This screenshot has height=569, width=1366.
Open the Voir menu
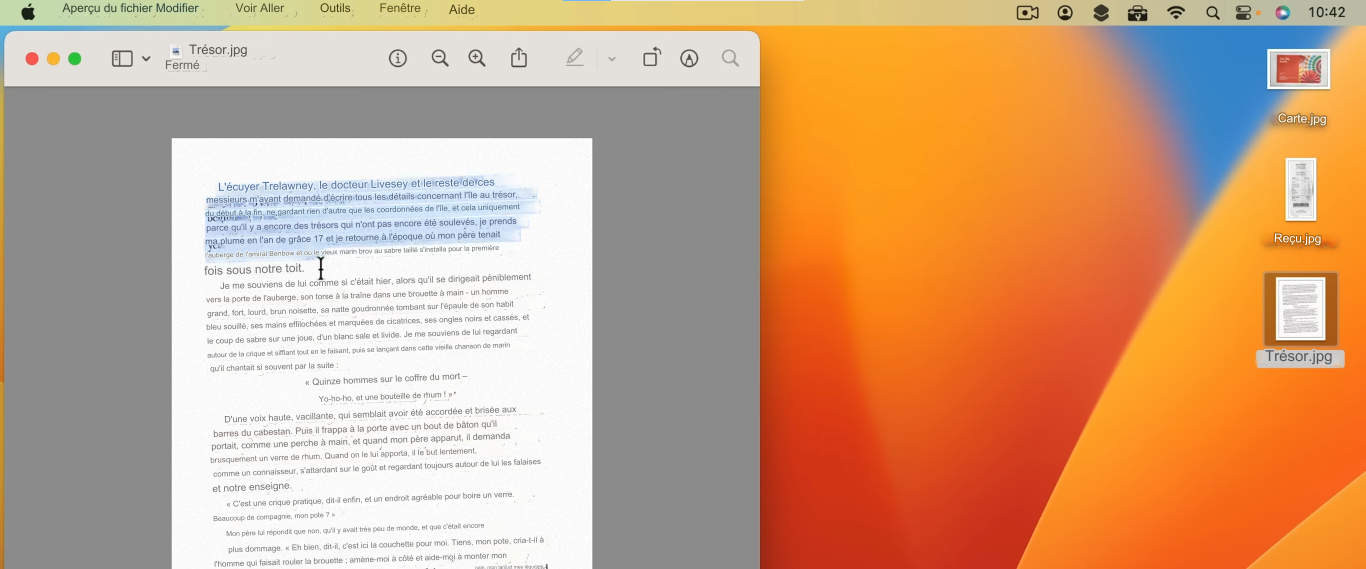click(246, 8)
